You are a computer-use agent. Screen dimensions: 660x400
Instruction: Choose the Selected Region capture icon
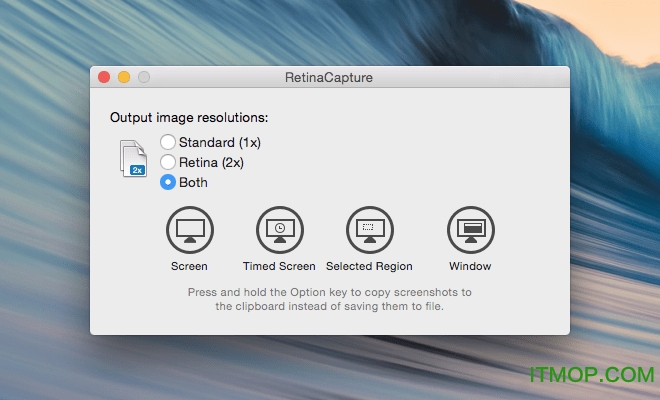pos(369,231)
